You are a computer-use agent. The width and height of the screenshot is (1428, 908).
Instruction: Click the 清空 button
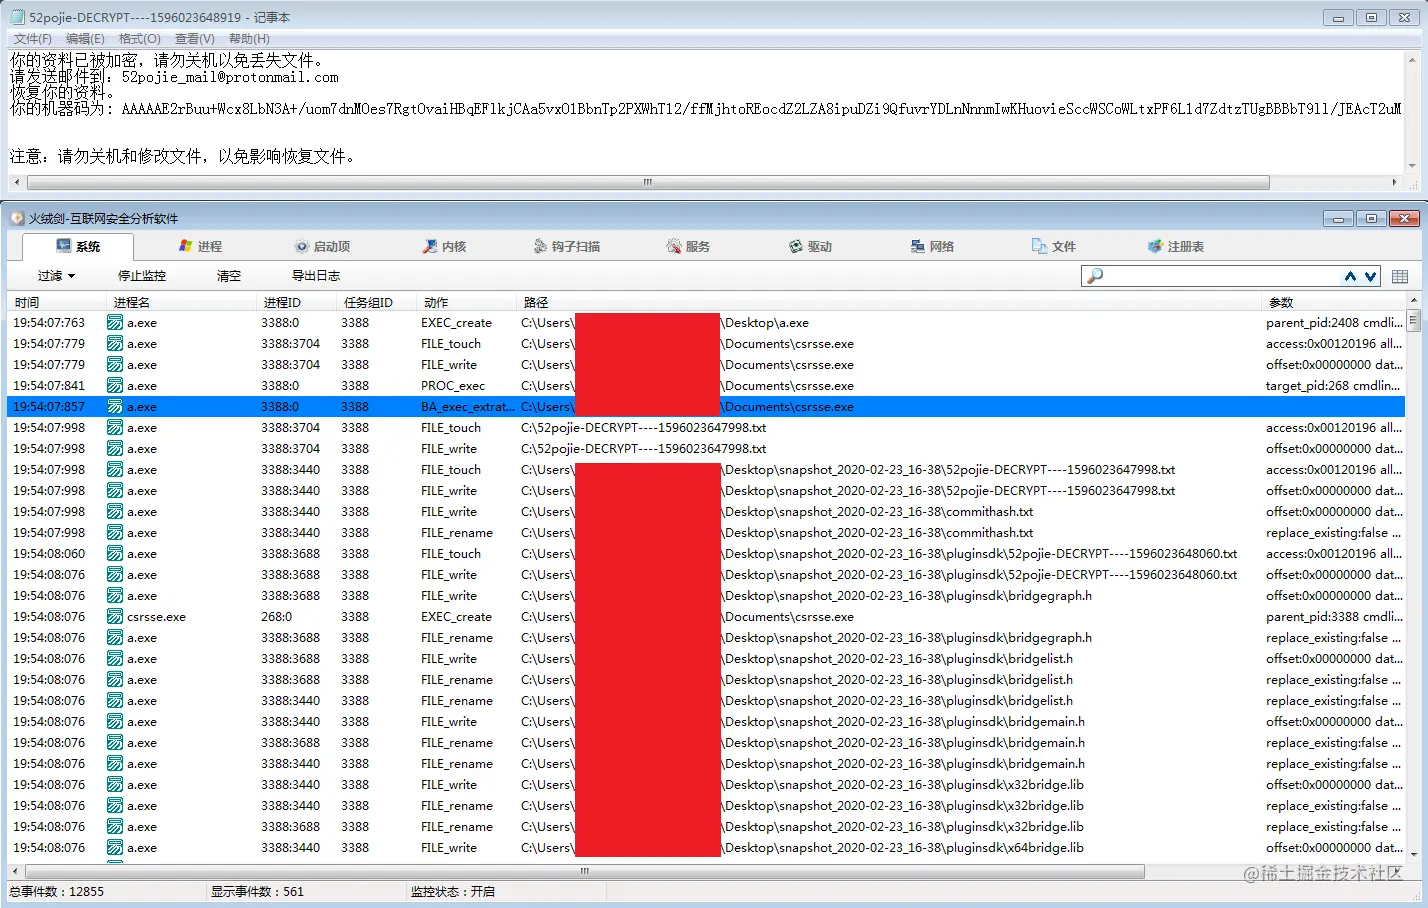click(x=229, y=276)
